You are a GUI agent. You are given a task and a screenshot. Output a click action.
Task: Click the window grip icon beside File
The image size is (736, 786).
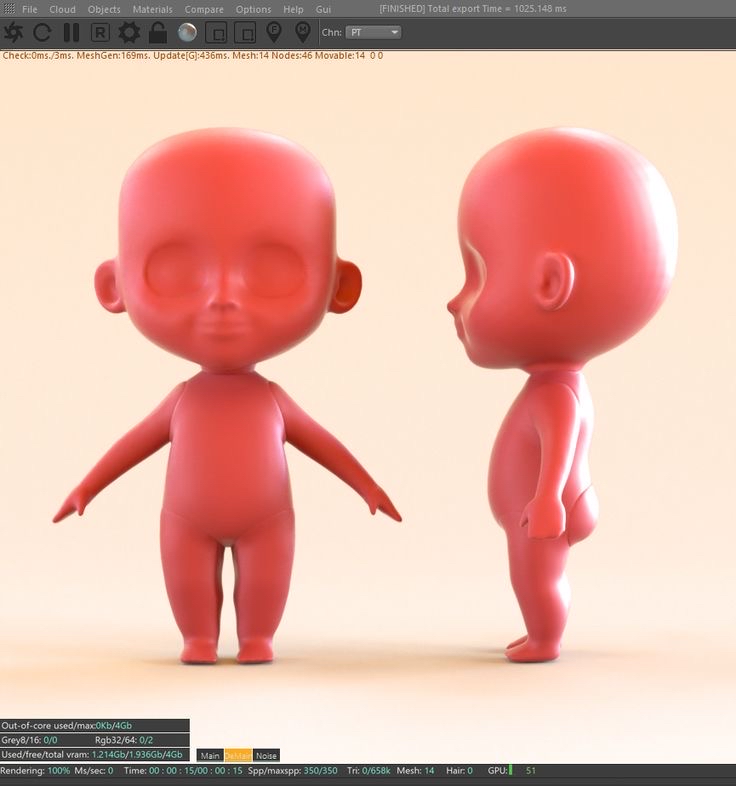[9, 9]
